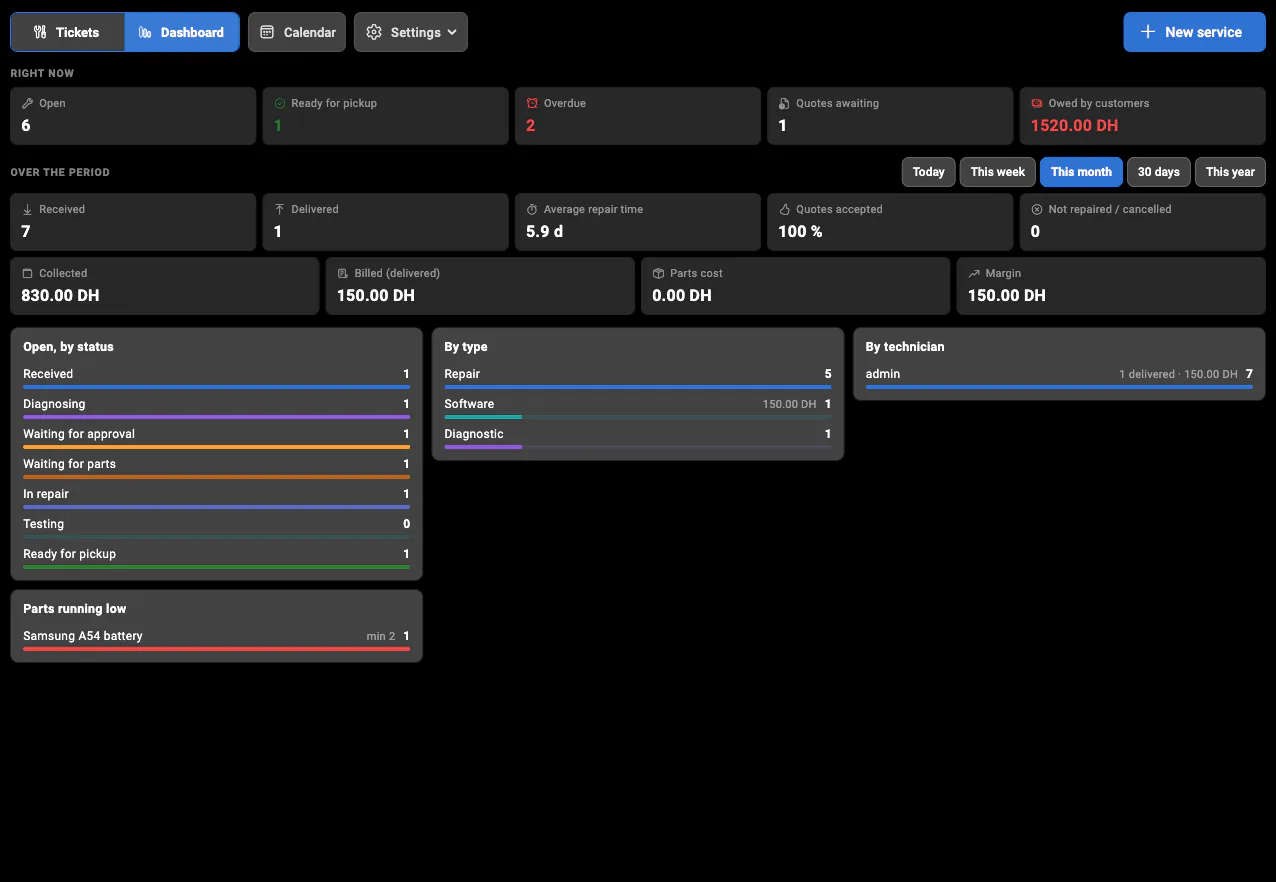This screenshot has height=882, width=1276.
Task: Click the By technician heading
Action: (905, 346)
